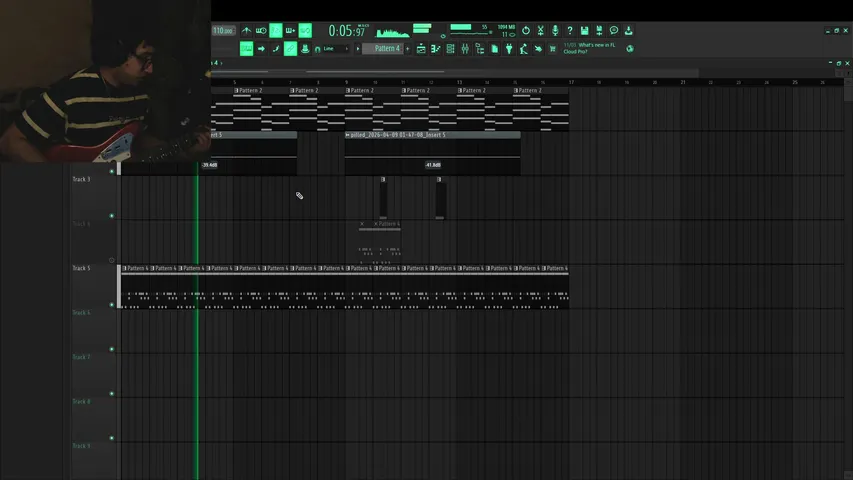
Task: Click the playlist horizontal scrollbar
Action: [455, 72]
